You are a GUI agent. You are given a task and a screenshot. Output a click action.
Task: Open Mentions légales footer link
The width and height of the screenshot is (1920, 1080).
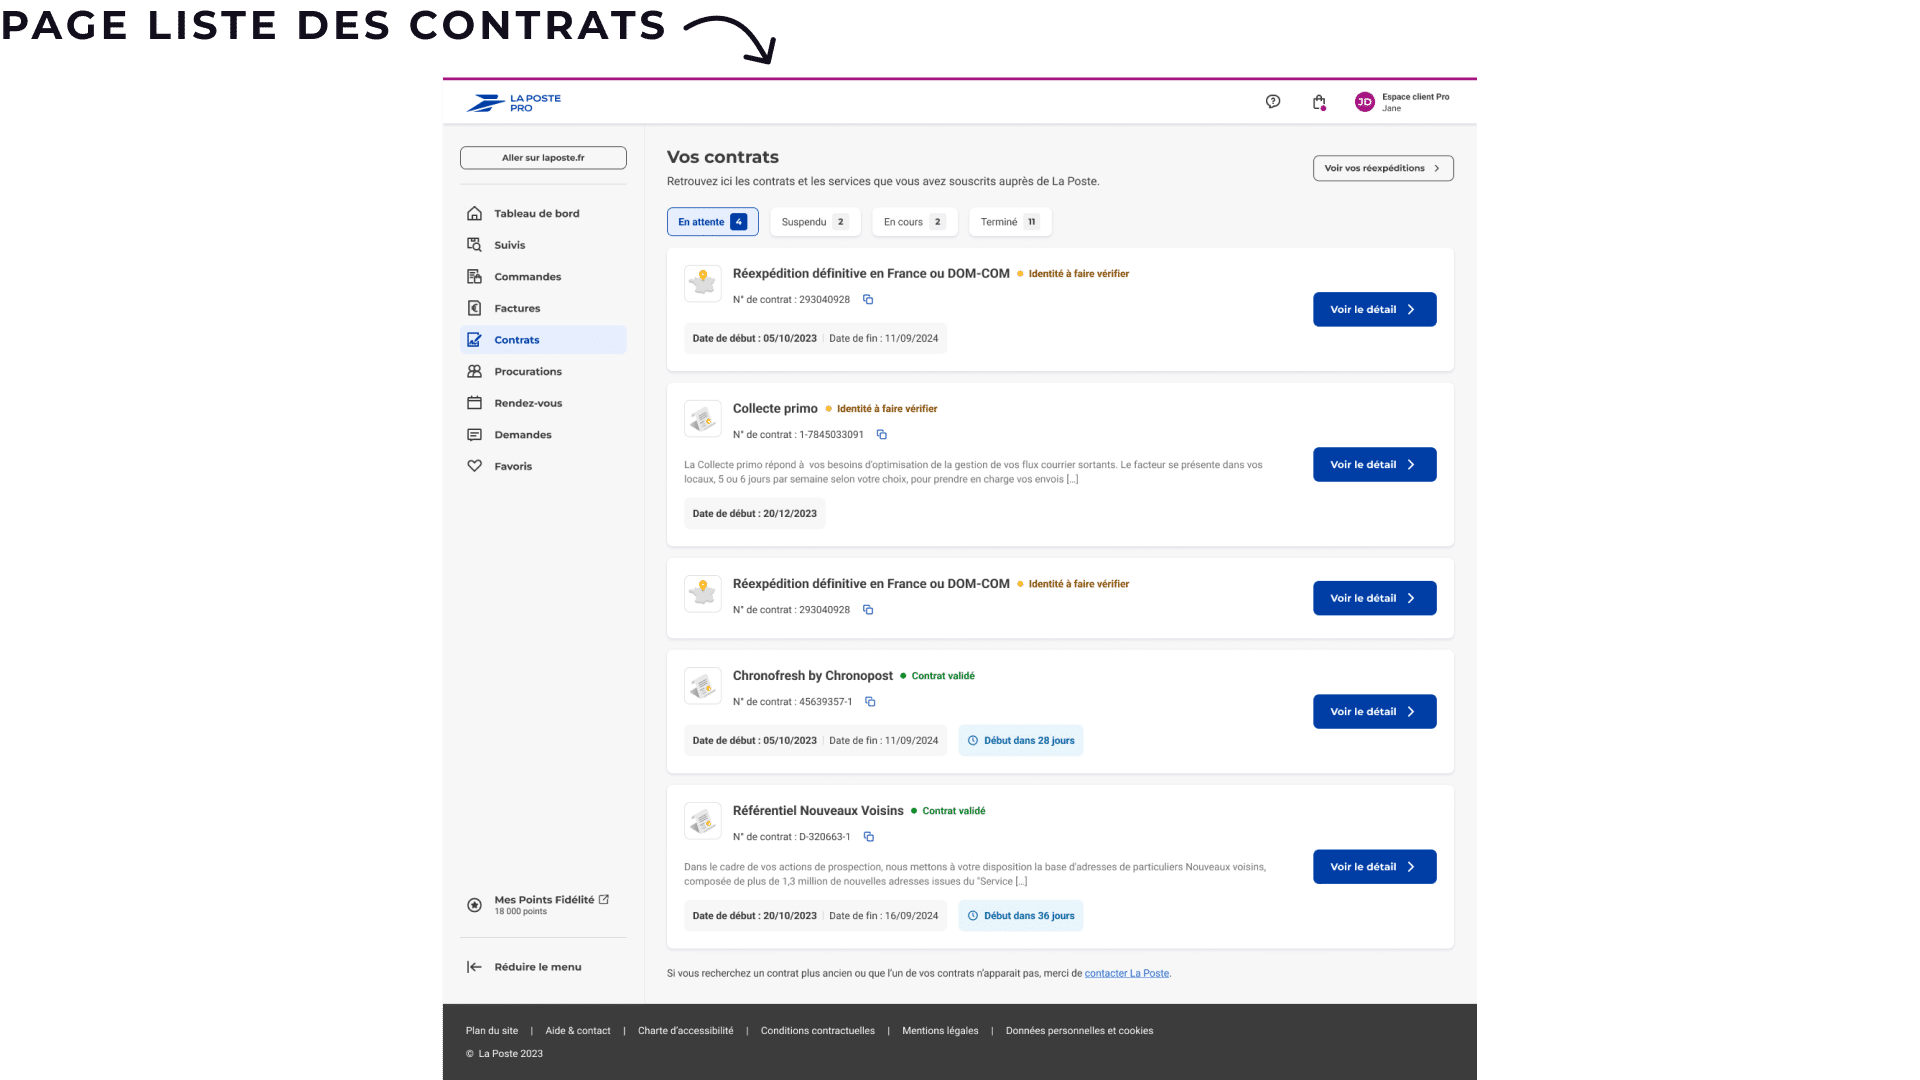click(x=940, y=1031)
